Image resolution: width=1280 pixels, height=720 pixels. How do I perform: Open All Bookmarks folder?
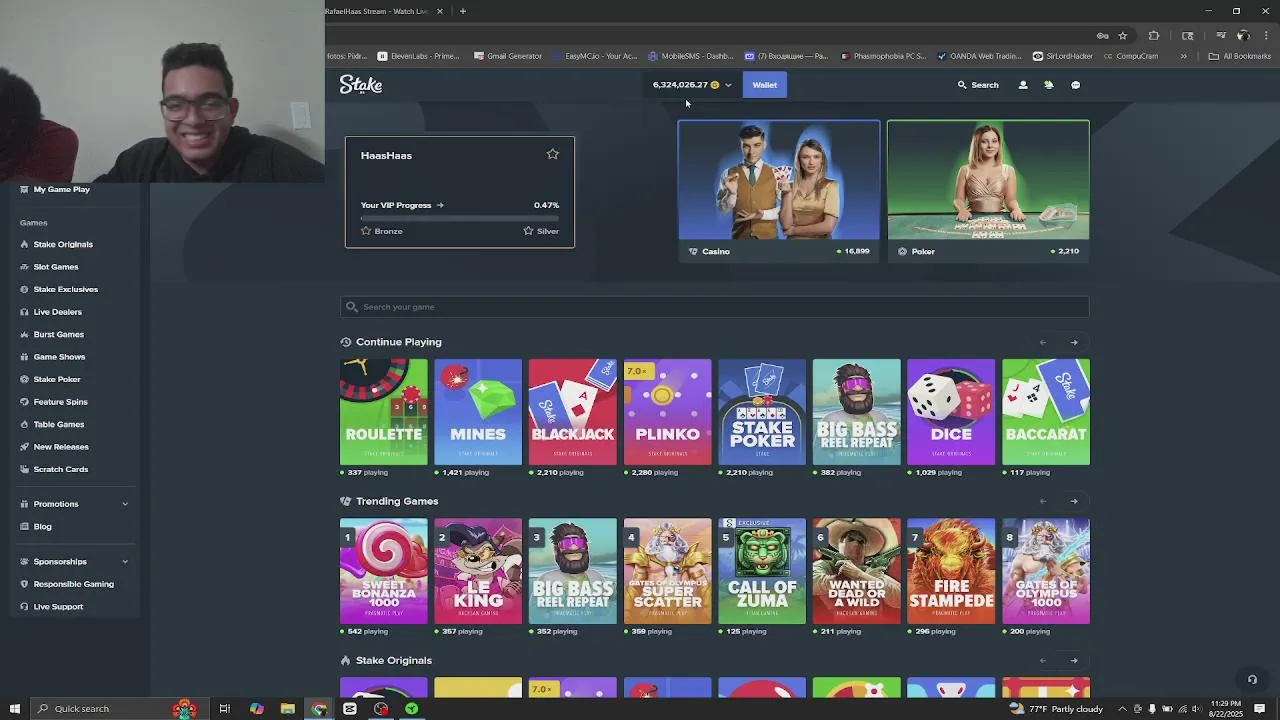1240,56
